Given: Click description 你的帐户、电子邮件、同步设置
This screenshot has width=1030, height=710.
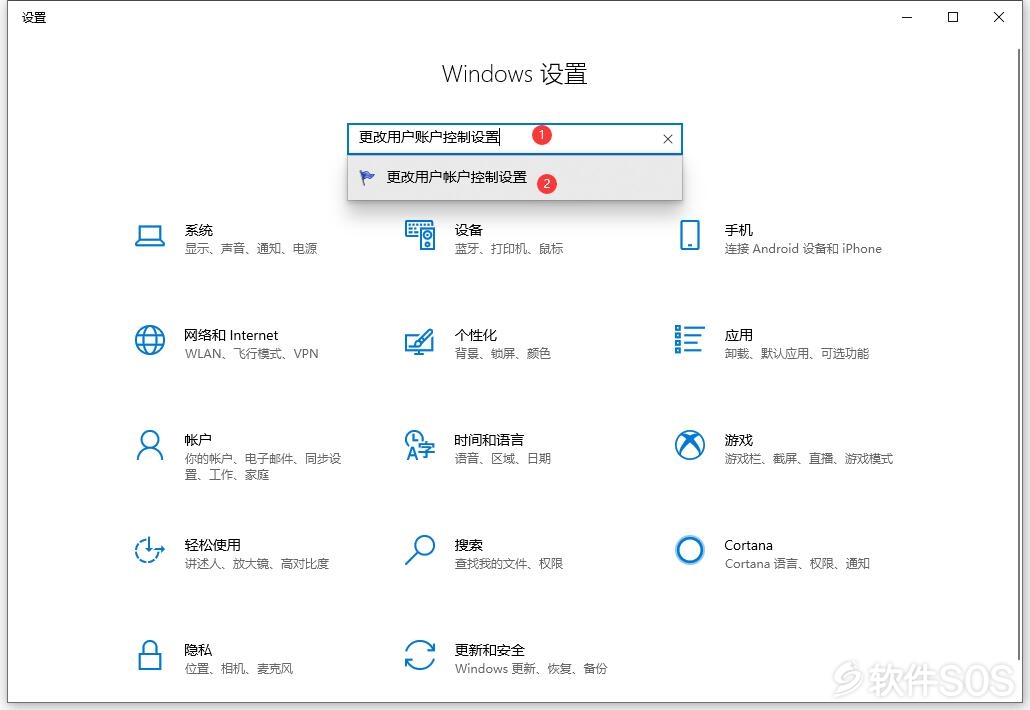Looking at the screenshot, I should click(x=263, y=466).
